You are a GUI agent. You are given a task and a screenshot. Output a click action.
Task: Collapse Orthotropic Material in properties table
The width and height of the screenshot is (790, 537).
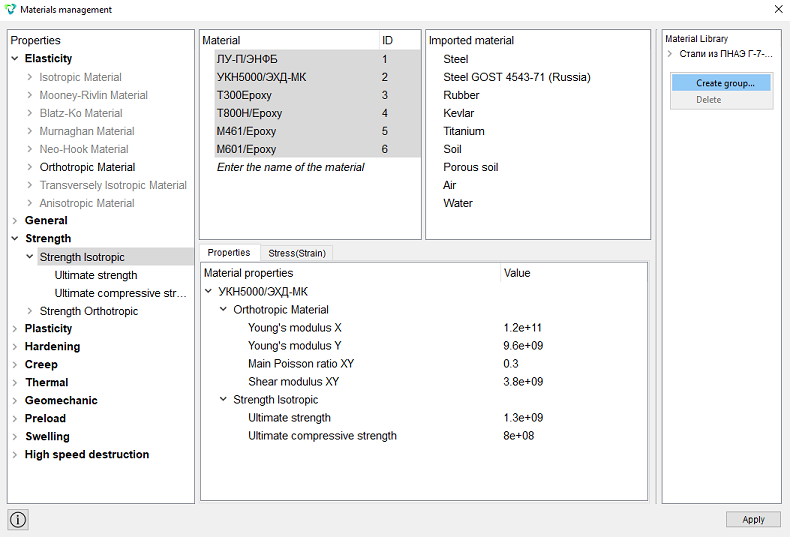223,309
